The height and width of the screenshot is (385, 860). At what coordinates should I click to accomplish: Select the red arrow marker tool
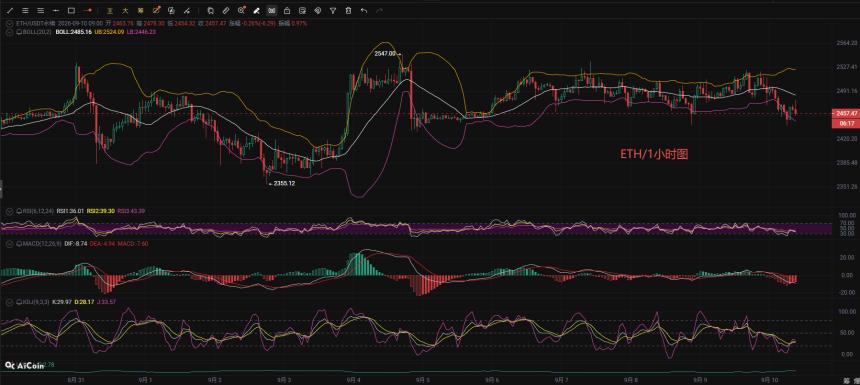88,10
